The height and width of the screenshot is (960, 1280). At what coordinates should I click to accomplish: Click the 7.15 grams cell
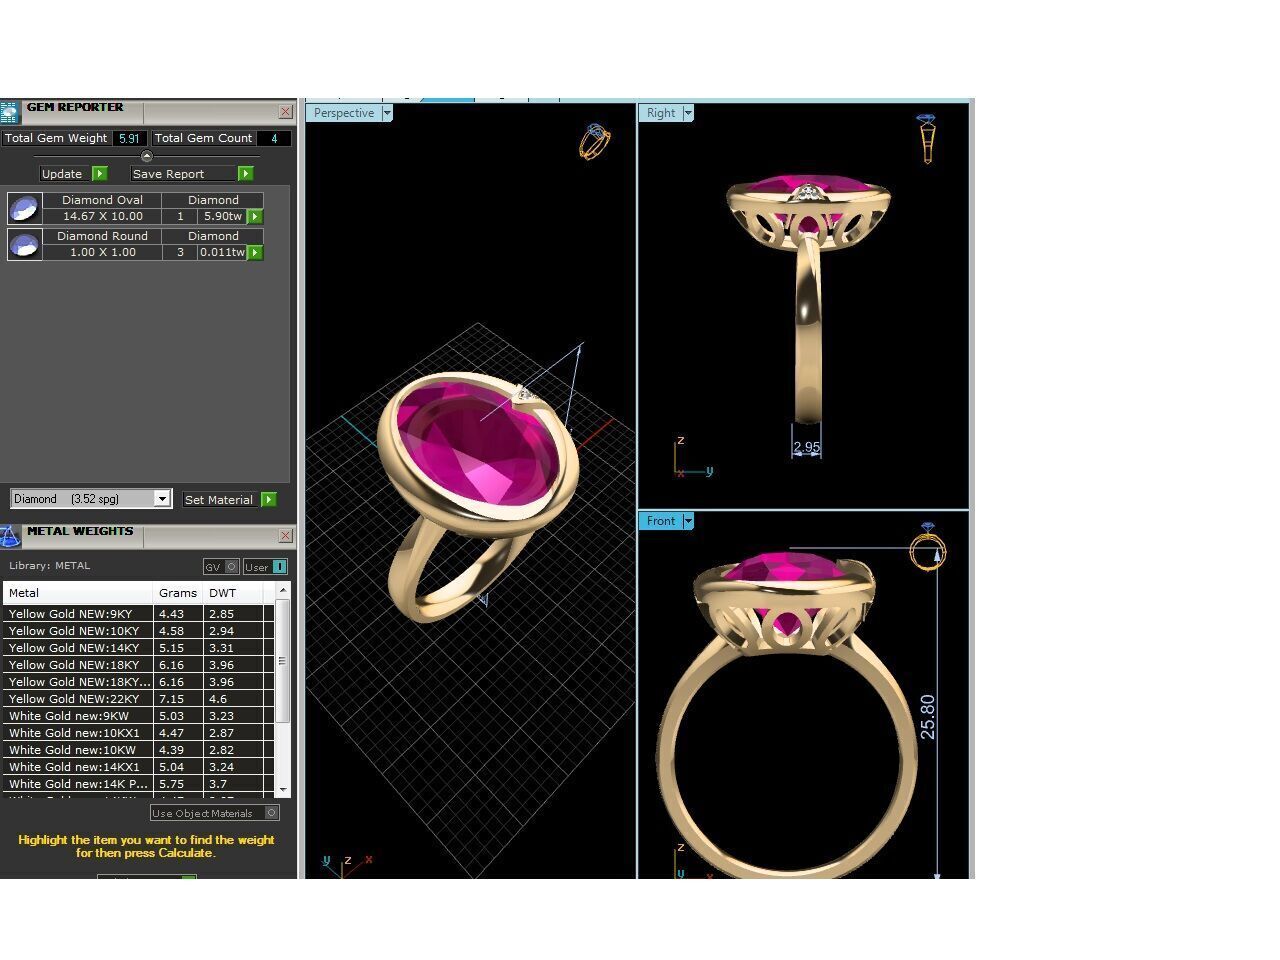[x=178, y=699]
